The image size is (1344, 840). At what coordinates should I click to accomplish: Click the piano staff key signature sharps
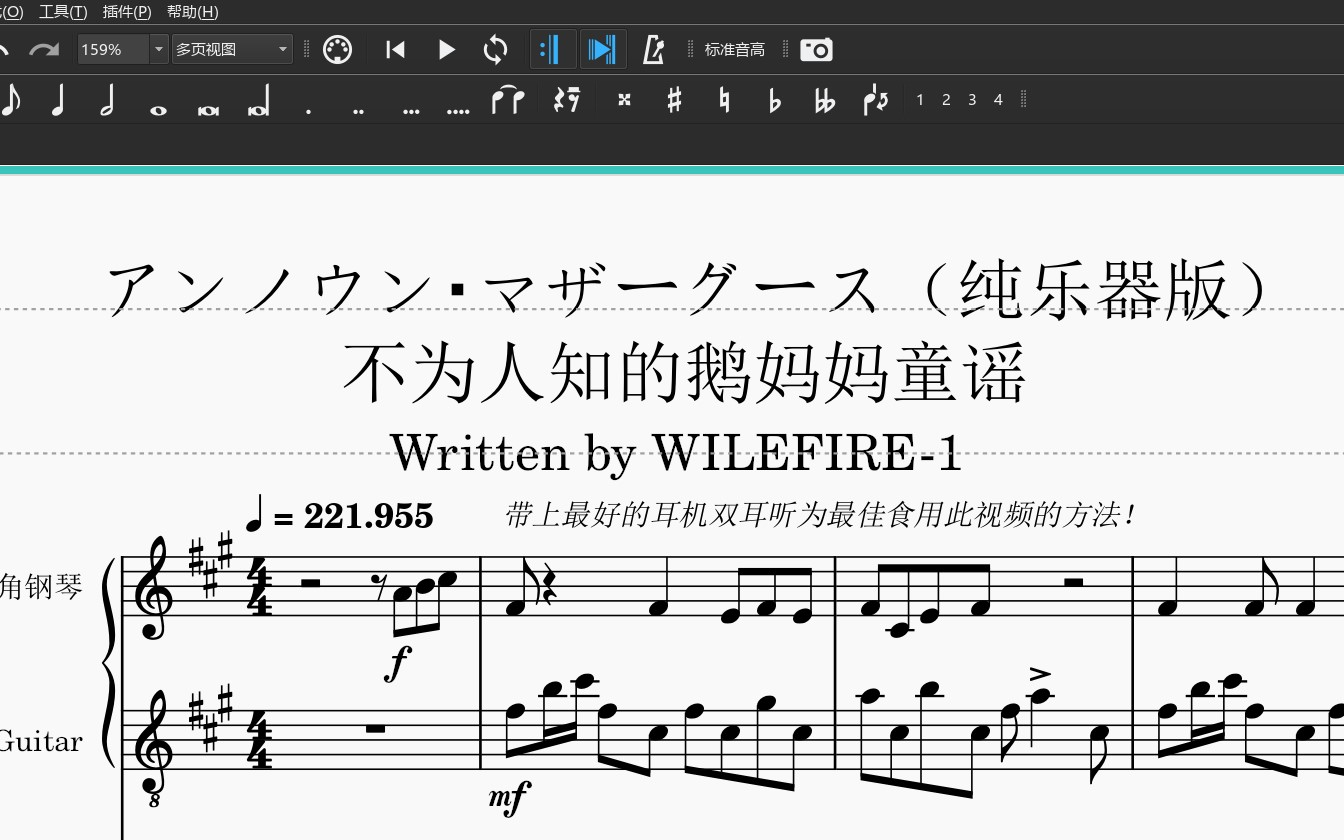click(211, 565)
